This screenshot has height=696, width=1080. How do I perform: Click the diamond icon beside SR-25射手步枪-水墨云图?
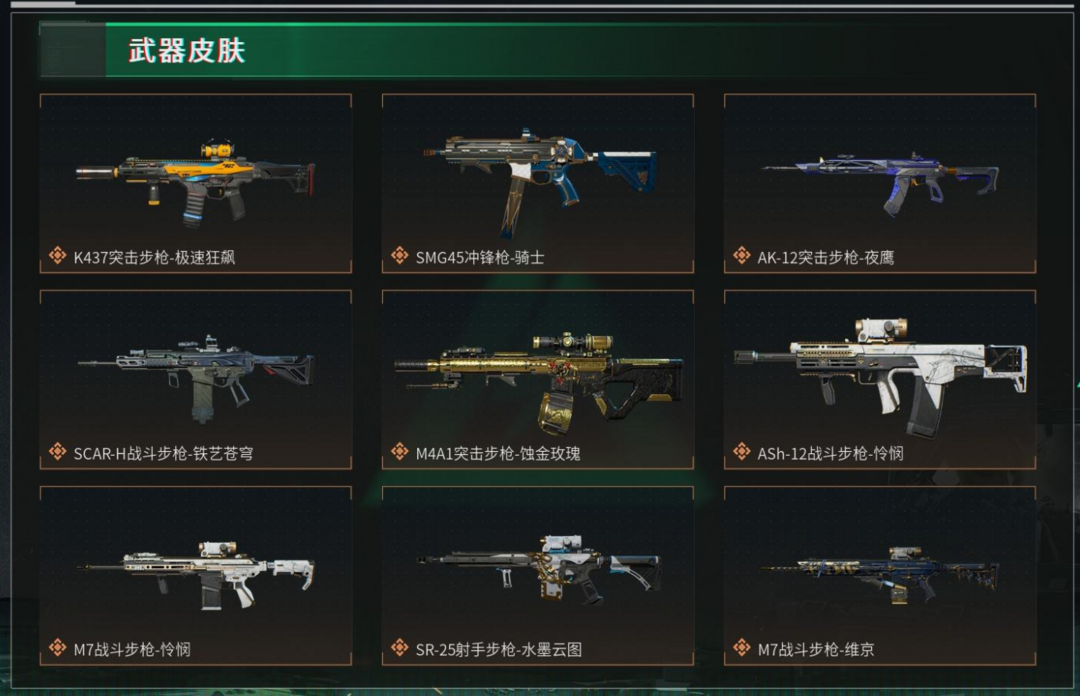399,648
